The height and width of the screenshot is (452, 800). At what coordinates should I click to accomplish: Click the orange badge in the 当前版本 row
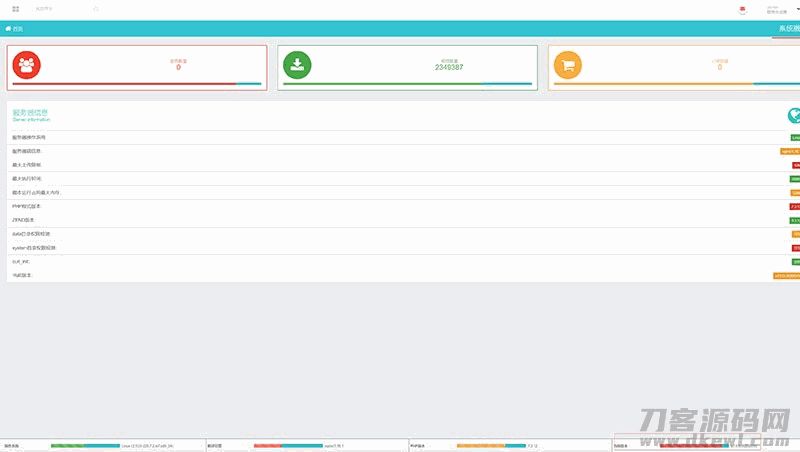click(786, 275)
